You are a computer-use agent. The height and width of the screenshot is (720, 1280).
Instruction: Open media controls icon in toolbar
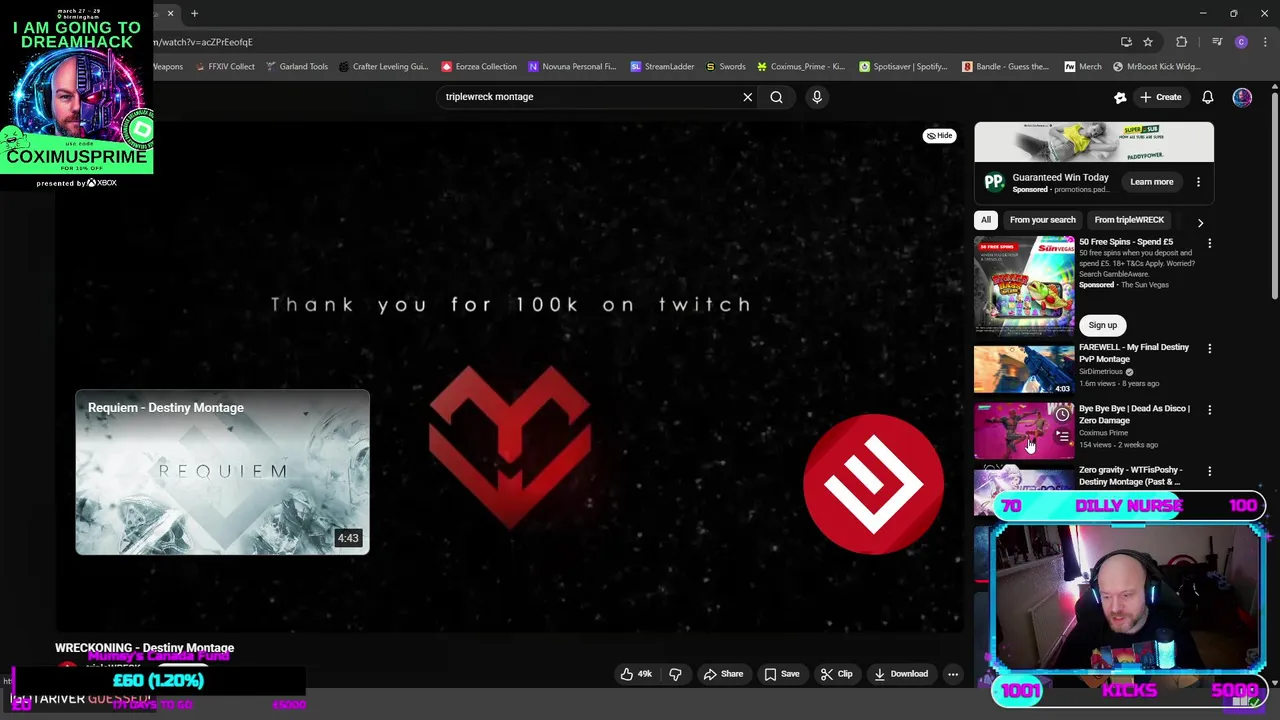tap(1217, 42)
